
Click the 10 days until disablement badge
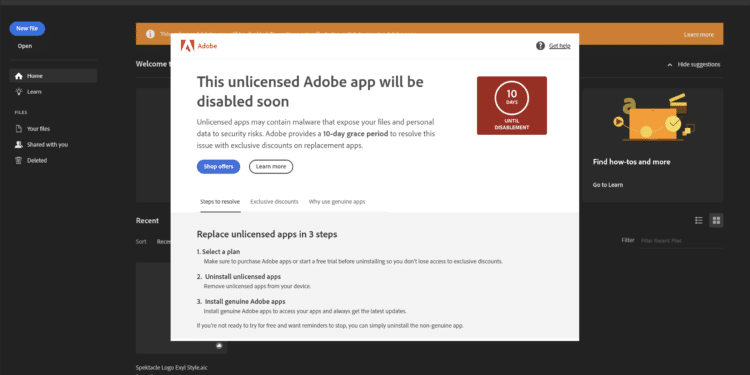pyautogui.click(x=512, y=105)
